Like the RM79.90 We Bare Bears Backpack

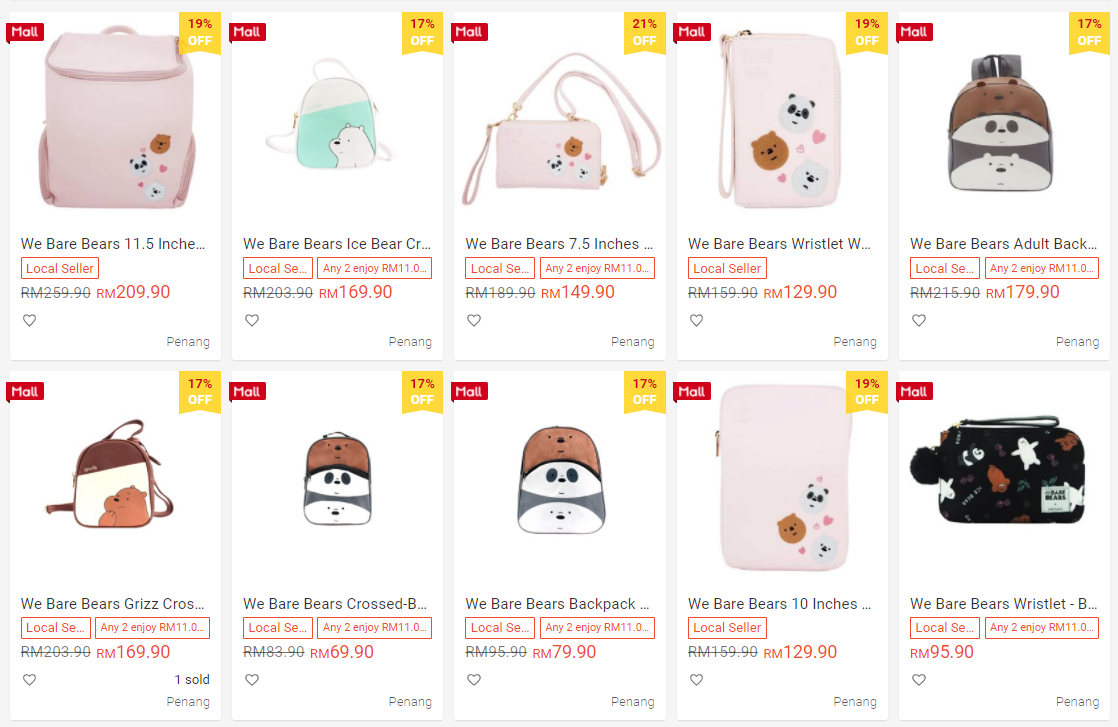pyautogui.click(x=474, y=680)
